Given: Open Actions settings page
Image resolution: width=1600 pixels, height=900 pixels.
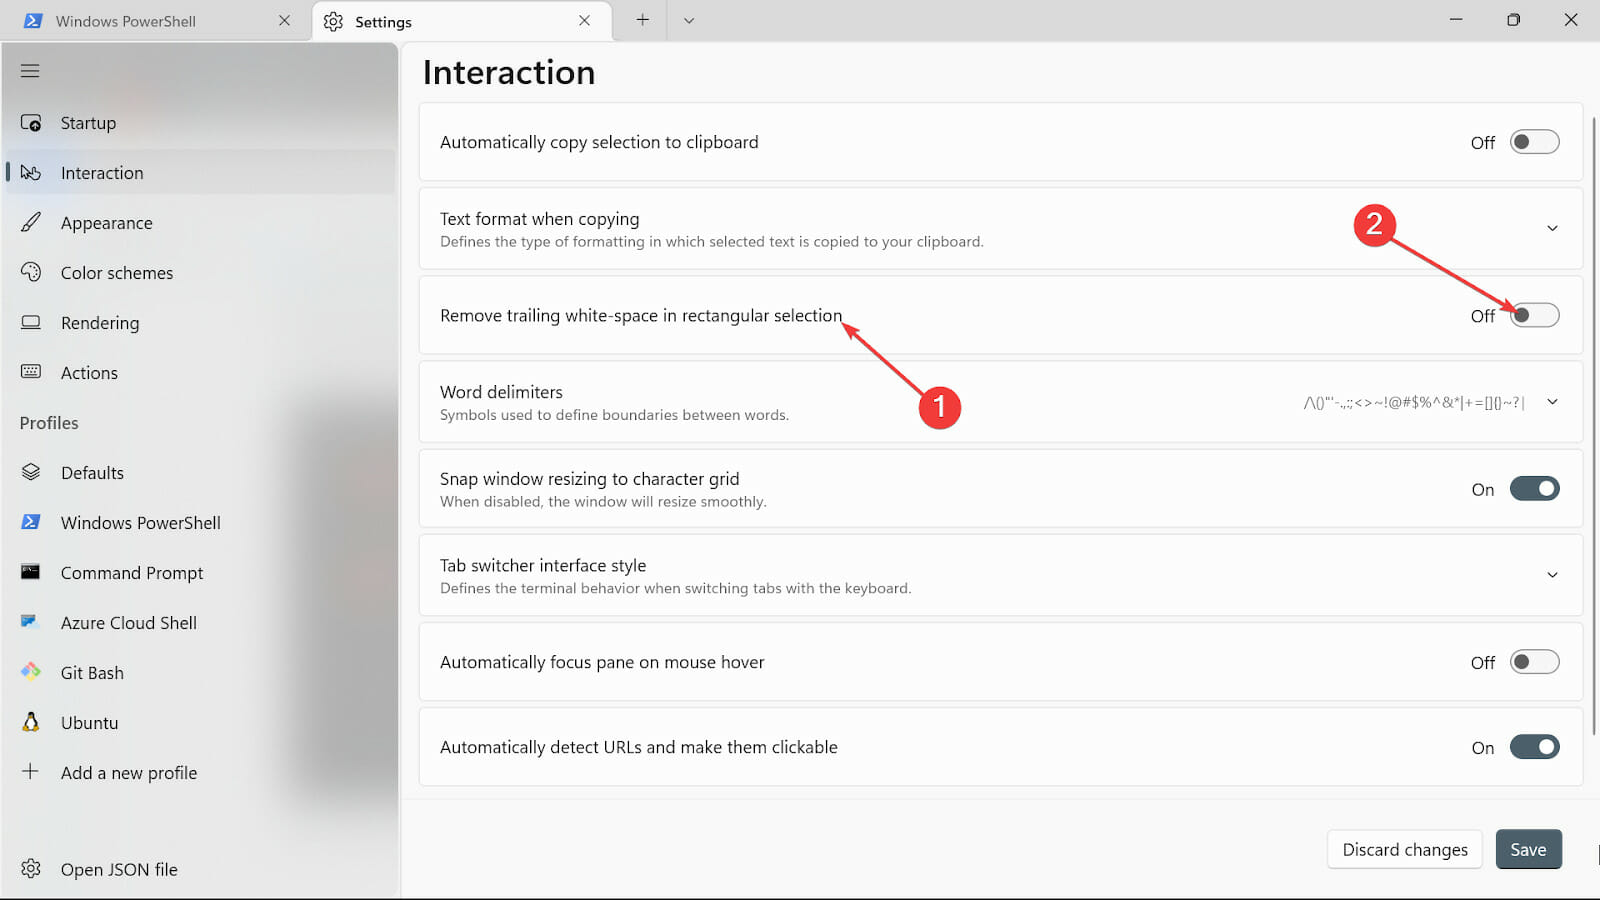Looking at the screenshot, I should click(x=200, y=373).
